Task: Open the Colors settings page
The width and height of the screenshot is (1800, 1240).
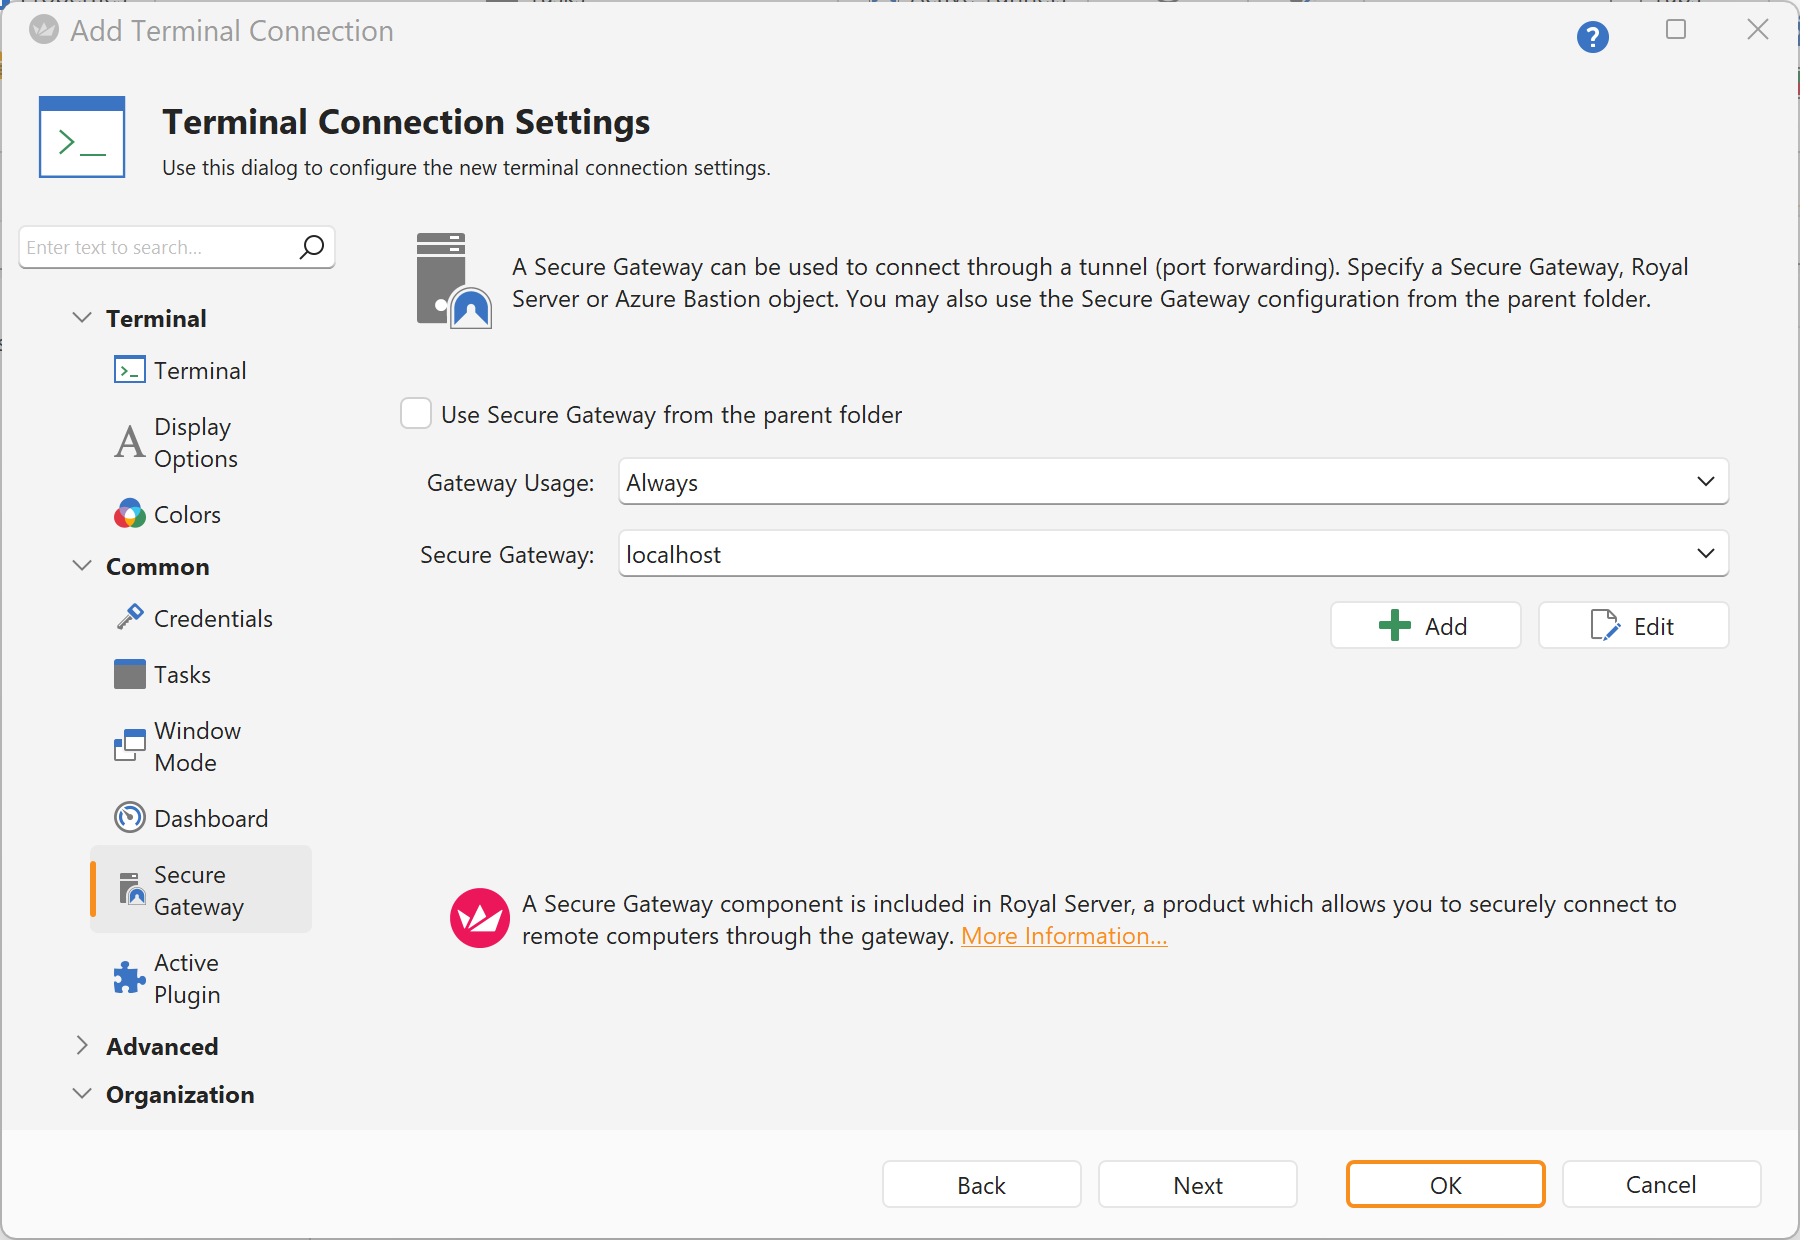Action: [x=187, y=515]
